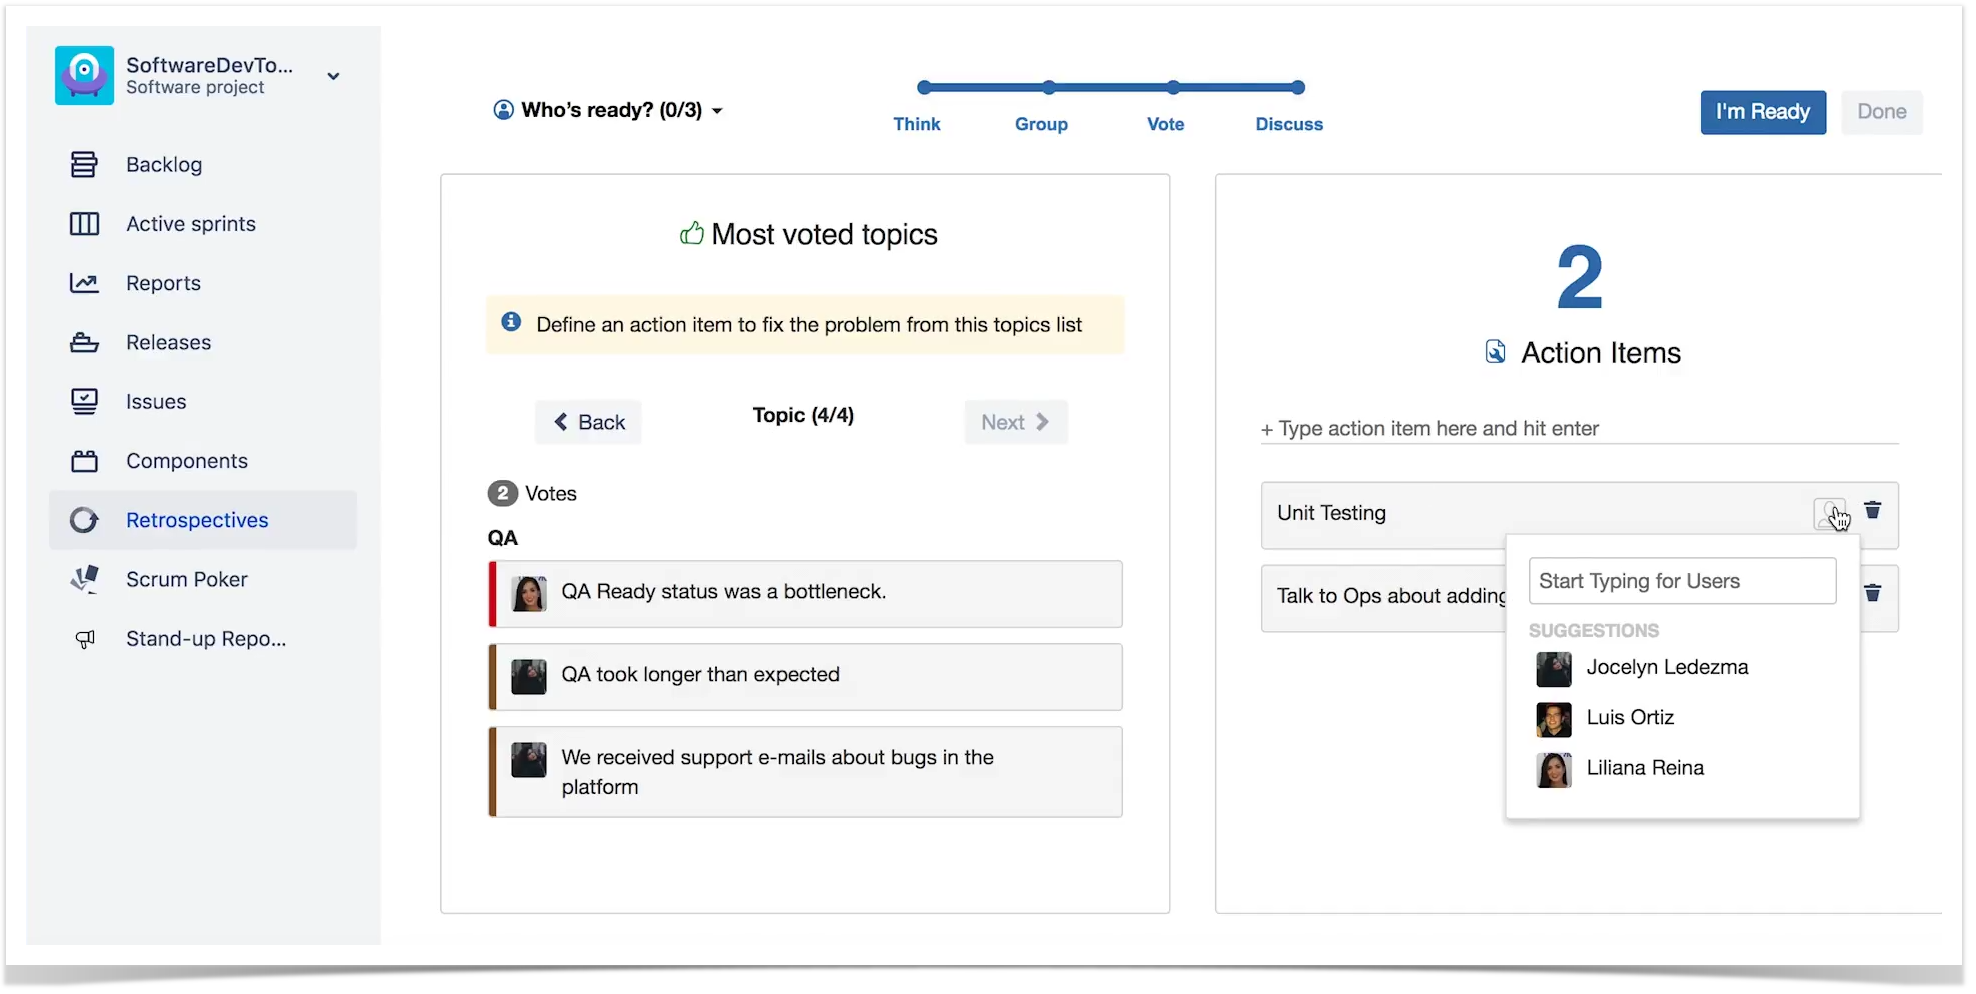
Task: Click the Backlog icon
Action: (x=84, y=164)
